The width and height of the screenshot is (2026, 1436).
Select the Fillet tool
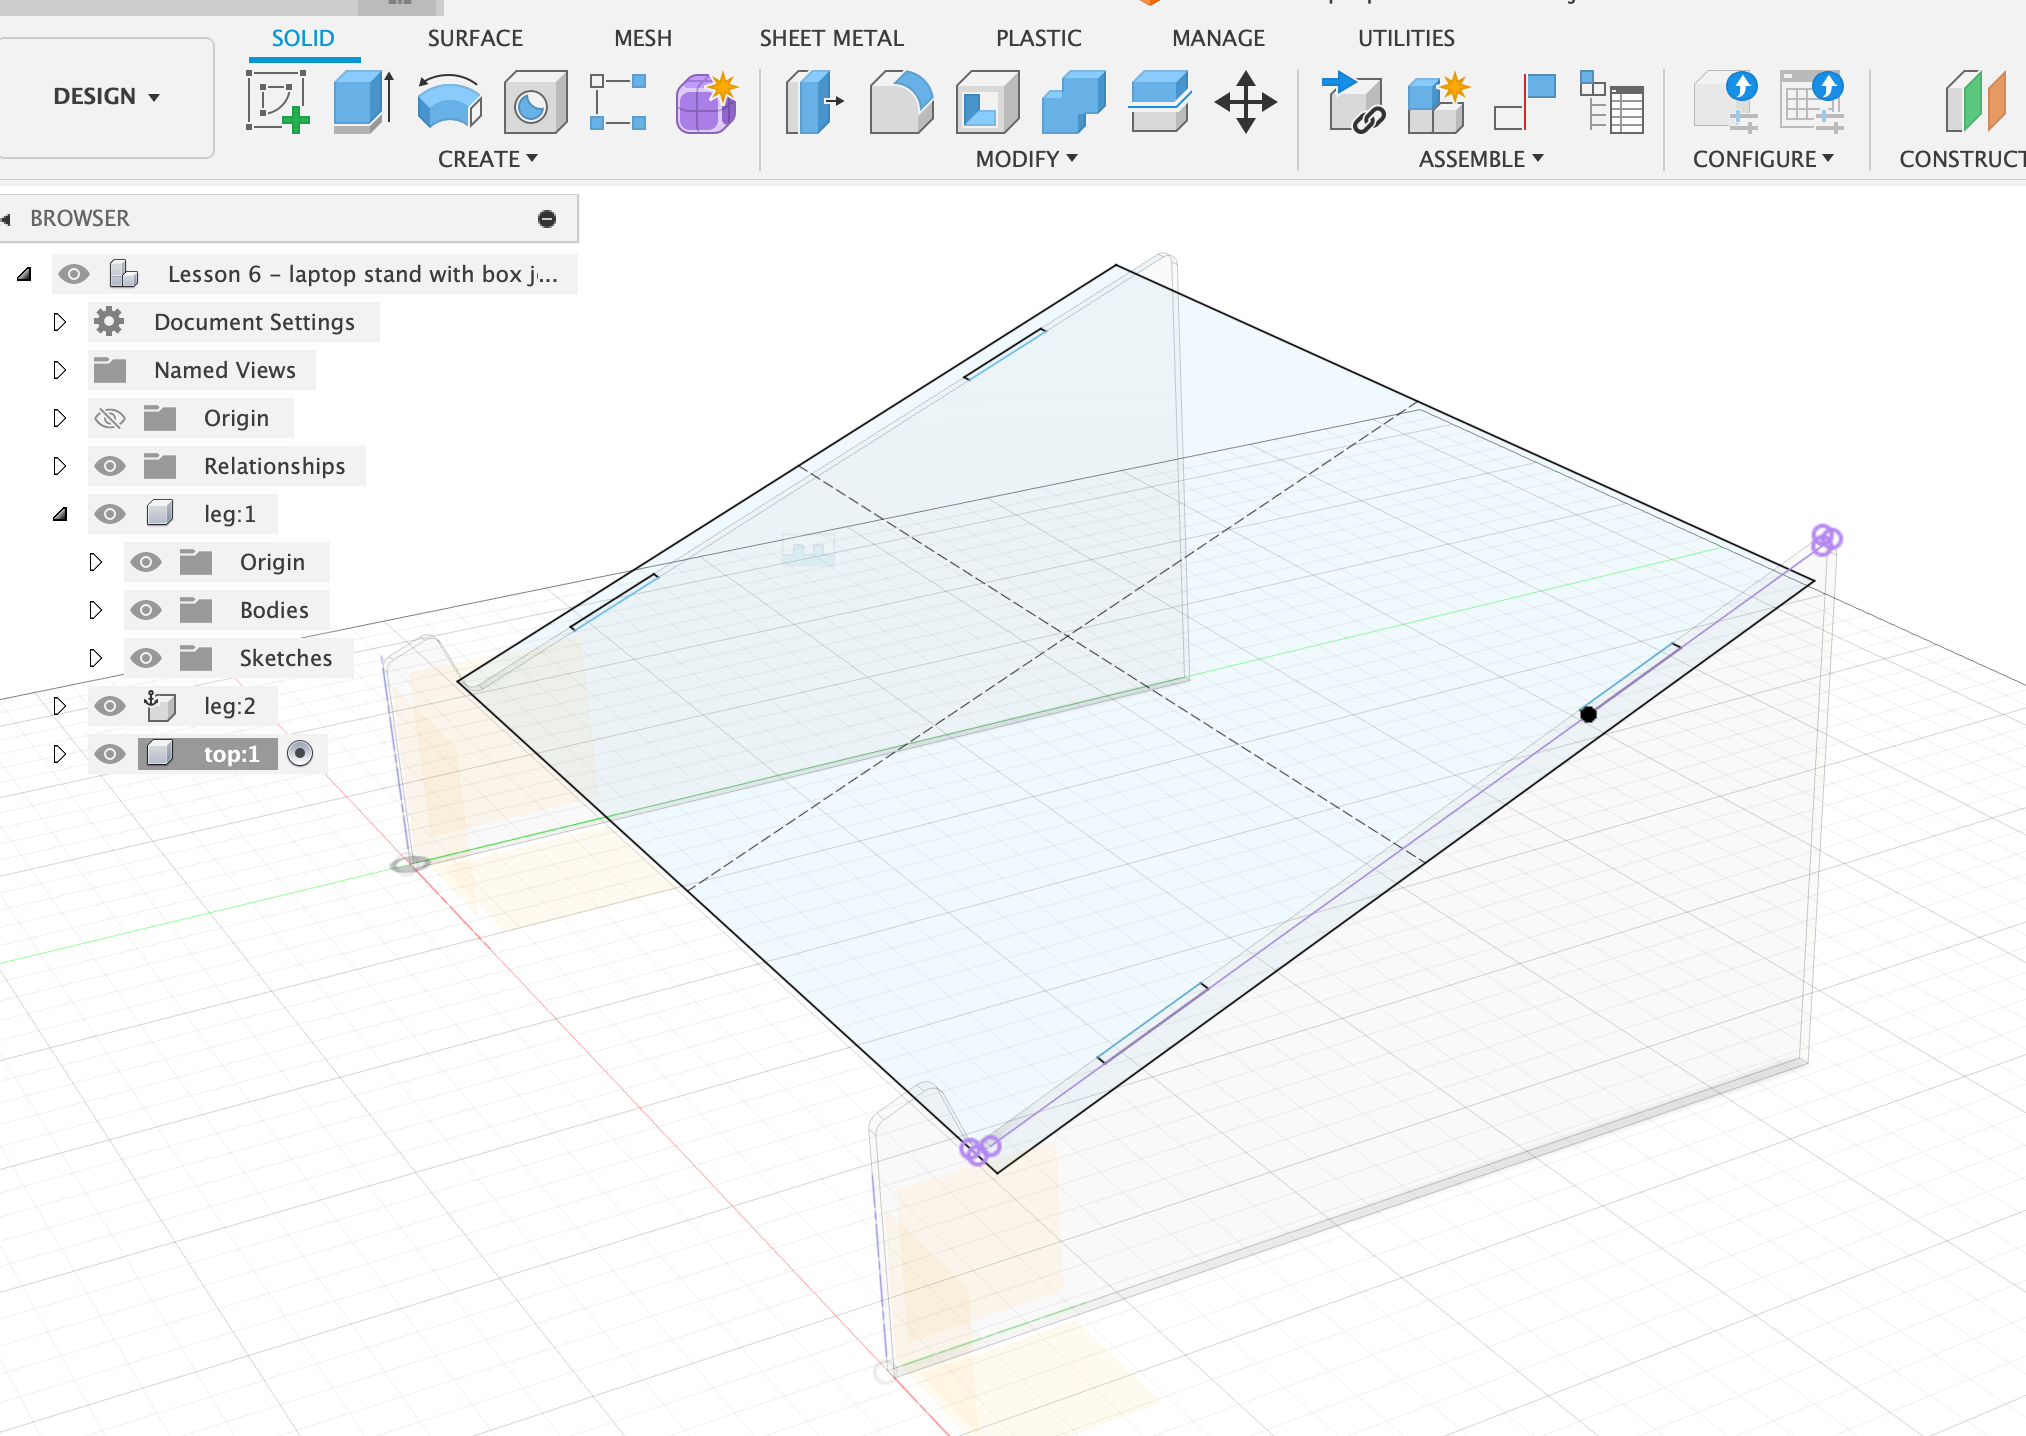click(900, 101)
